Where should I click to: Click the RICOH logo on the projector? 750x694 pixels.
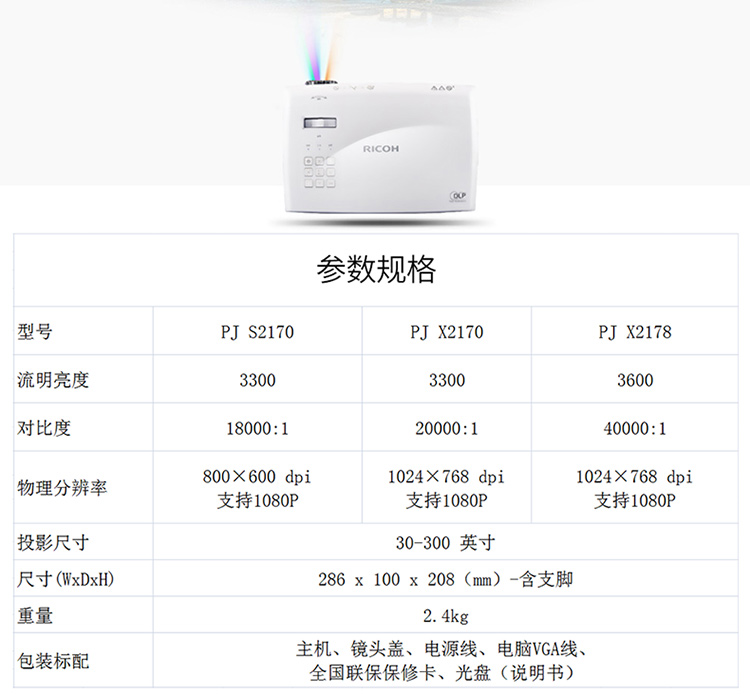(x=381, y=149)
